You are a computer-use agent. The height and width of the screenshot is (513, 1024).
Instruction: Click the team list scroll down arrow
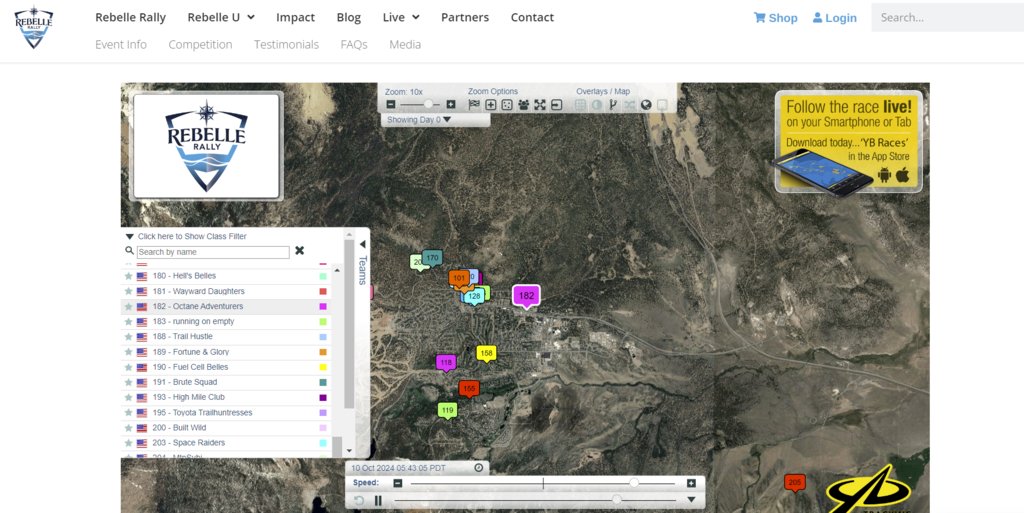[x=349, y=450]
